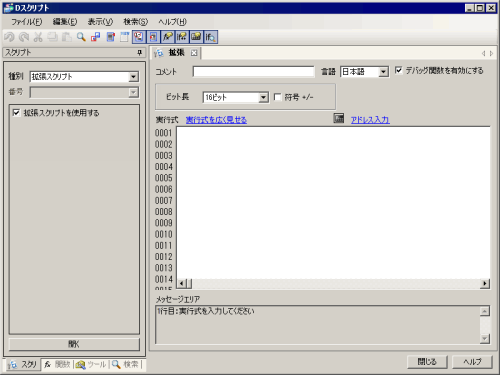Click the message area scroll up arrow

click(485, 311)
